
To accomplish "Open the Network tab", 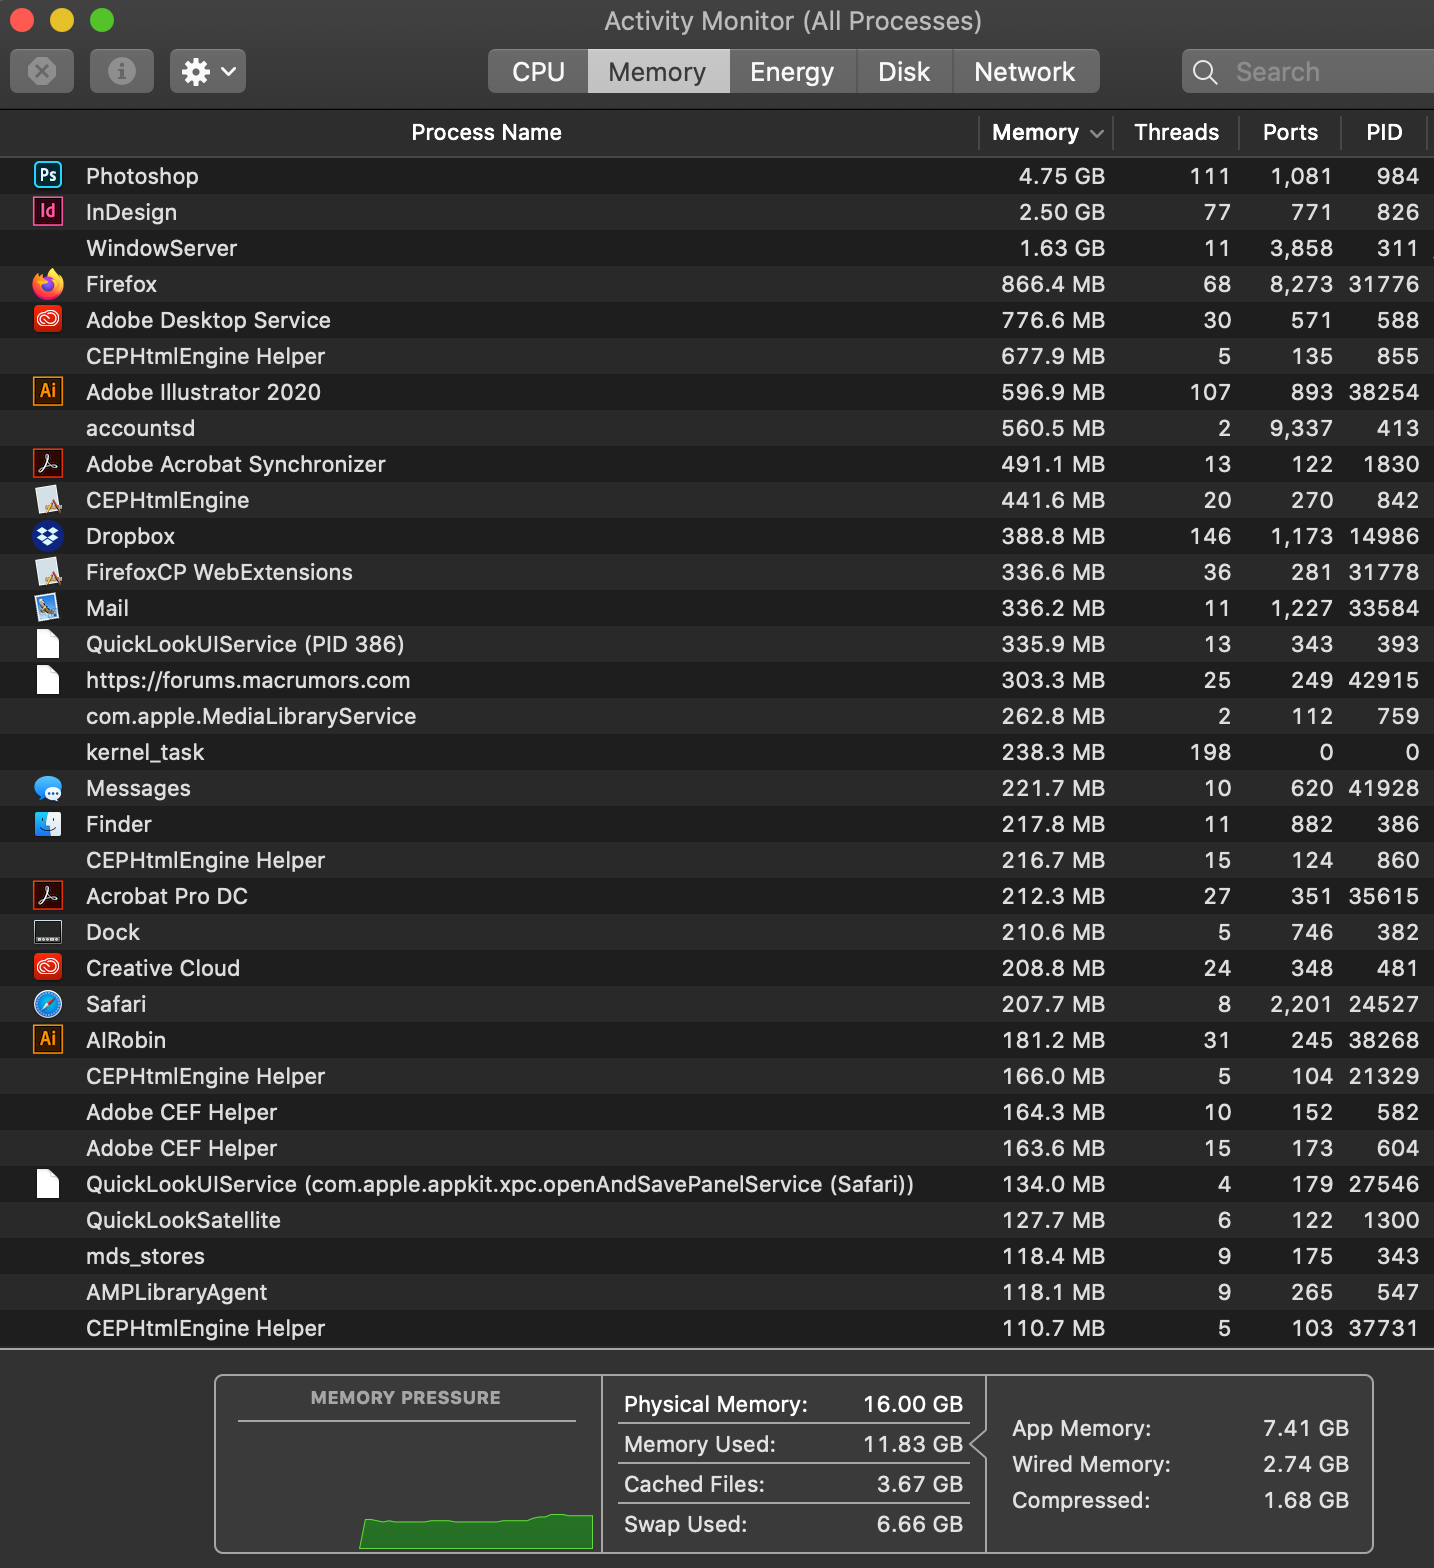I will pos(1025,71).
